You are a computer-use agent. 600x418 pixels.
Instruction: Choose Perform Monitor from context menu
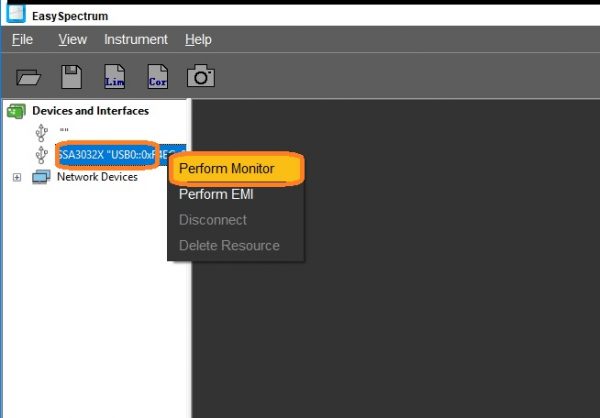pyautogui.click(x=226, y=168)
